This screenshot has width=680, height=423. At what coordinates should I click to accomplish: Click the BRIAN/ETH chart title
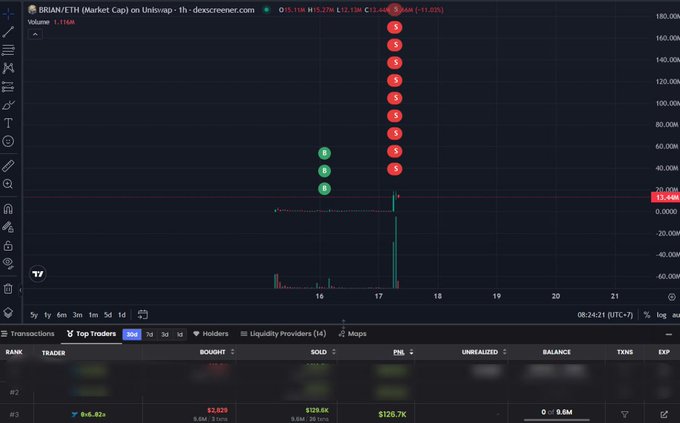point(146,10)
